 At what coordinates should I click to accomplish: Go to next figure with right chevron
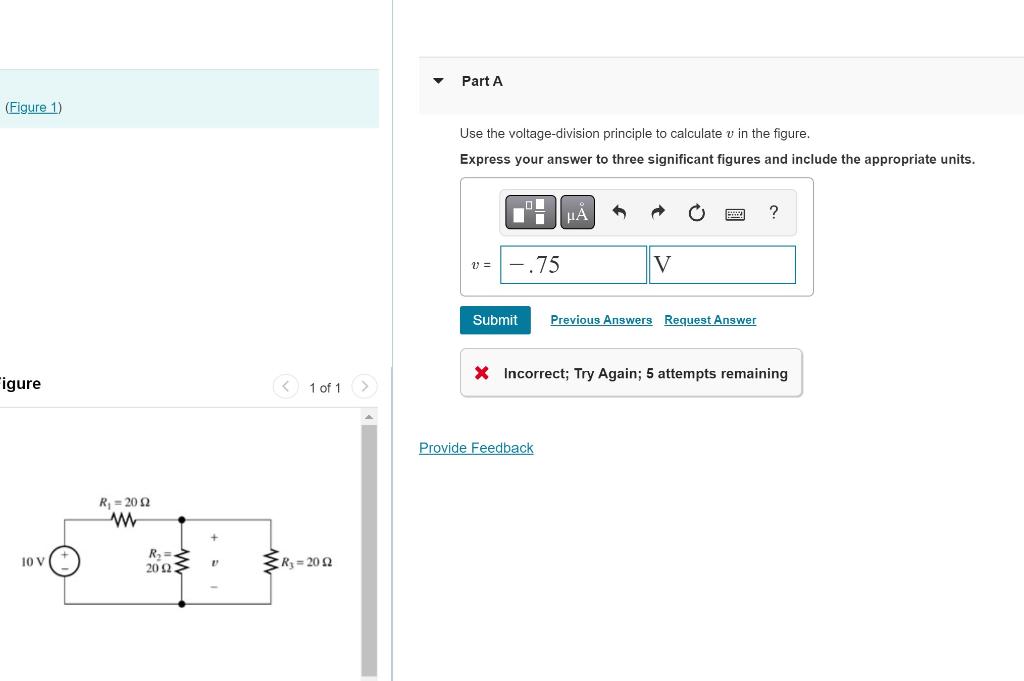tap(364, 386)
